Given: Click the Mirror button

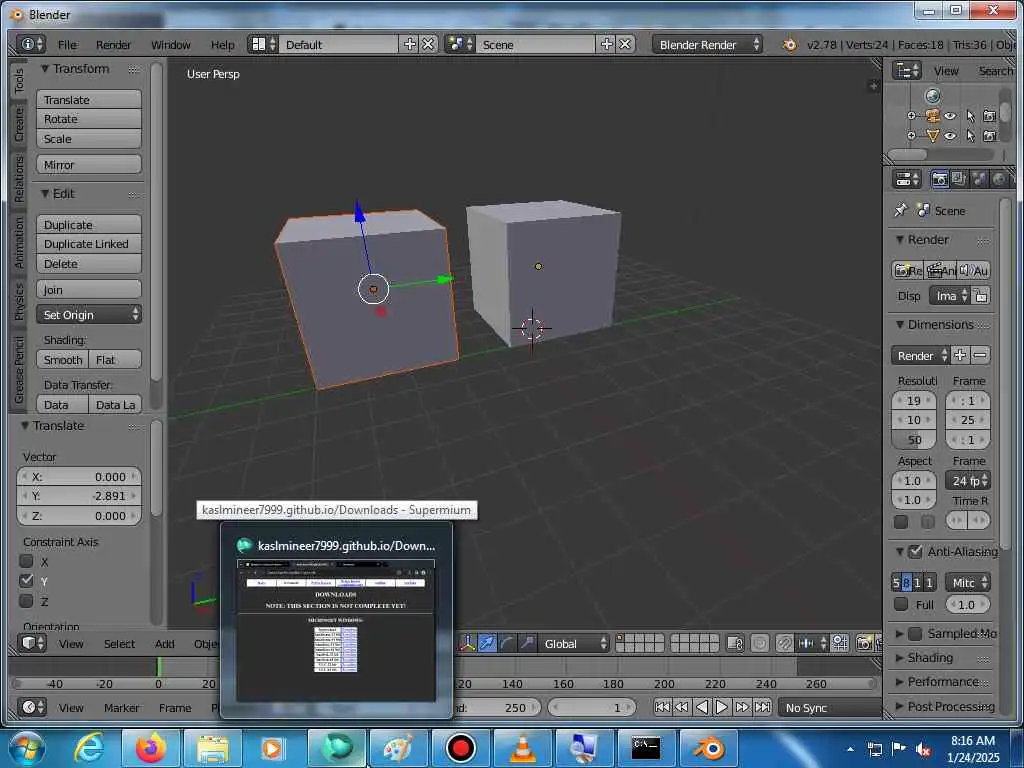Looking at the screenshot, I should 89,165.
